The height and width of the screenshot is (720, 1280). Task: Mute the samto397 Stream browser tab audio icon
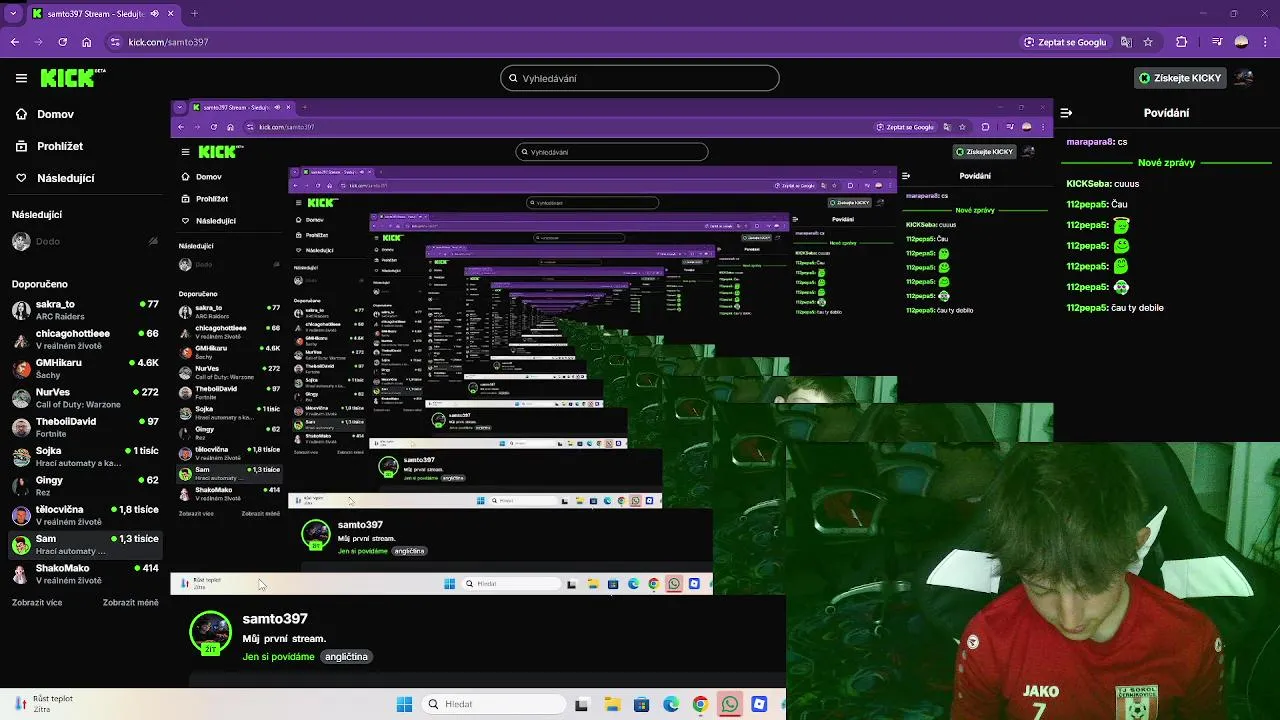tap(154, 14)
